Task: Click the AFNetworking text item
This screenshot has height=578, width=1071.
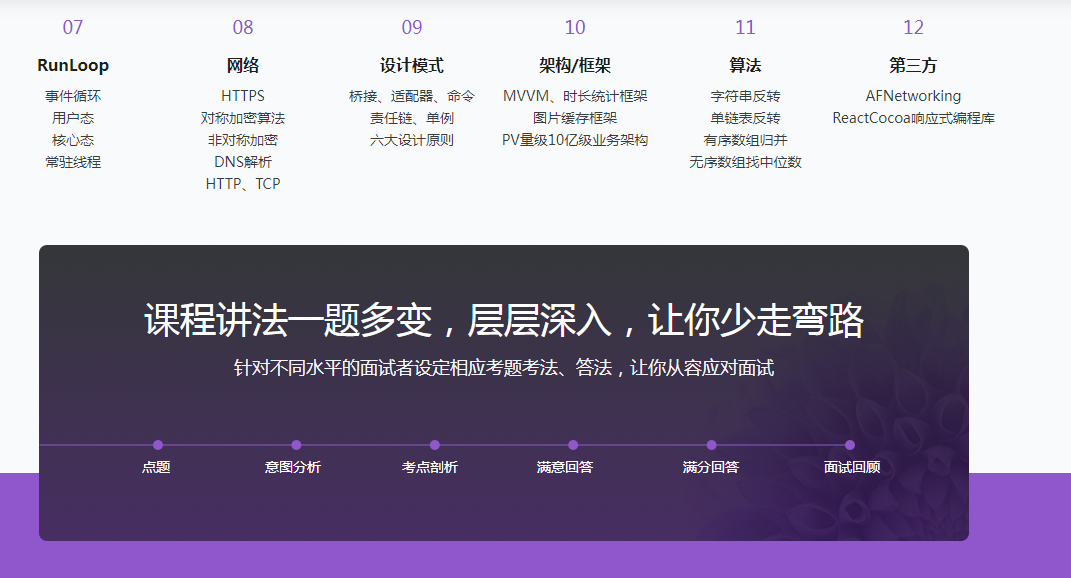Action: point(913,96)
